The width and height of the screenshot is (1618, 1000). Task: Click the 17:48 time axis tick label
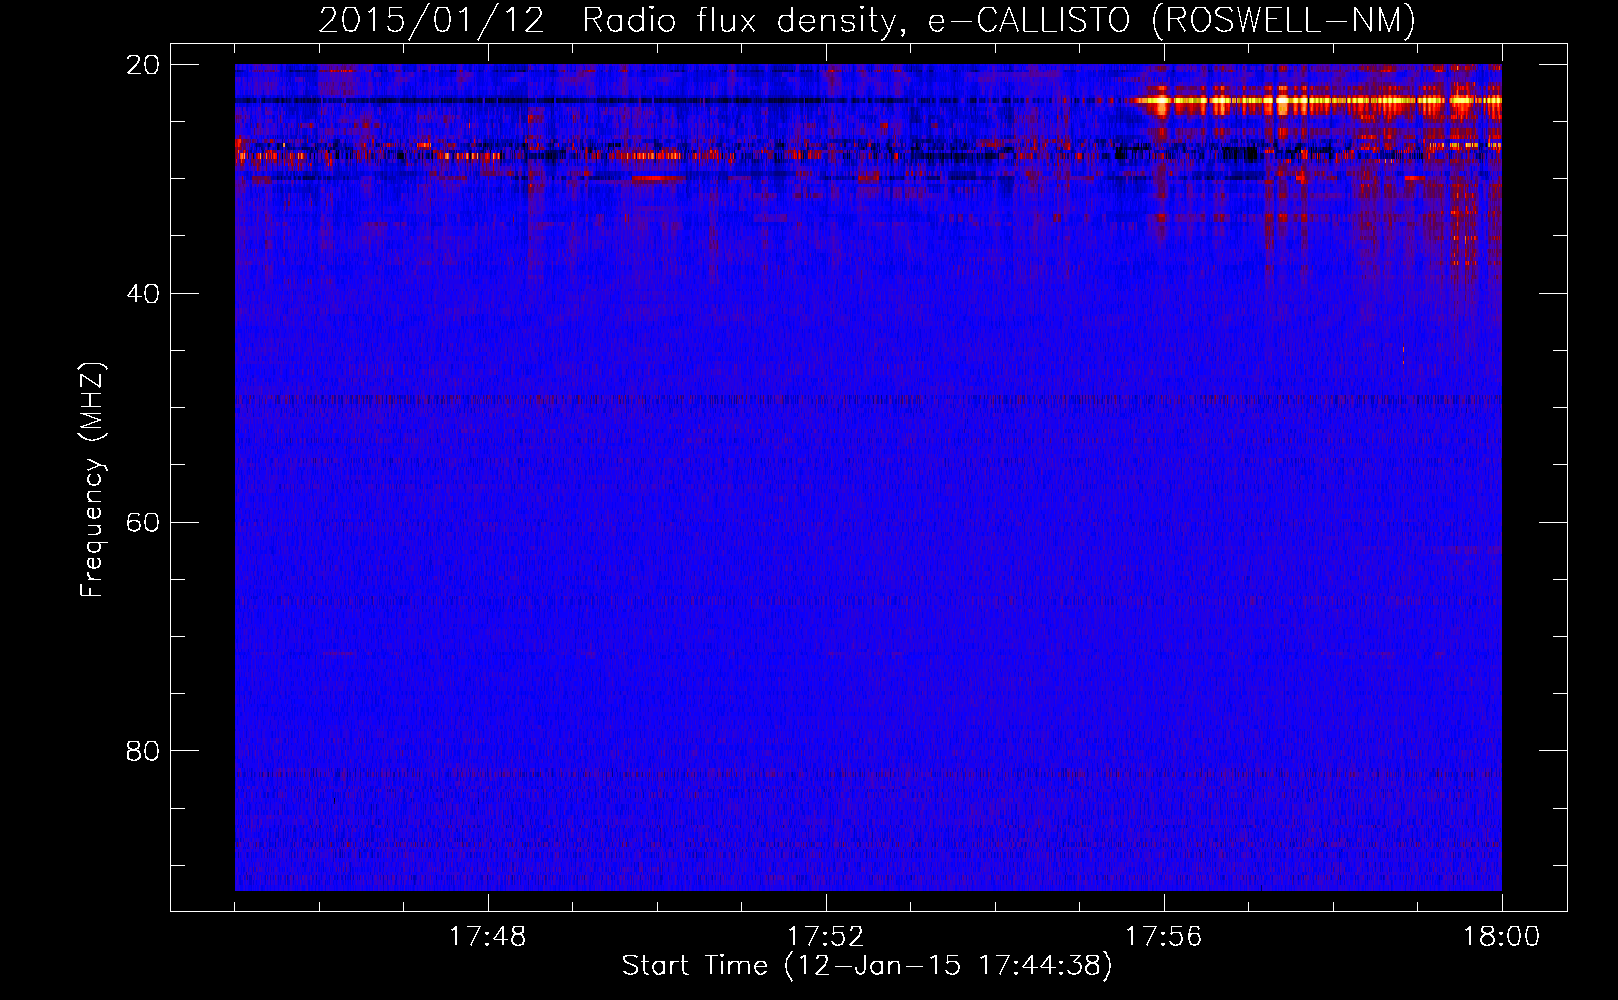[487, 937]
